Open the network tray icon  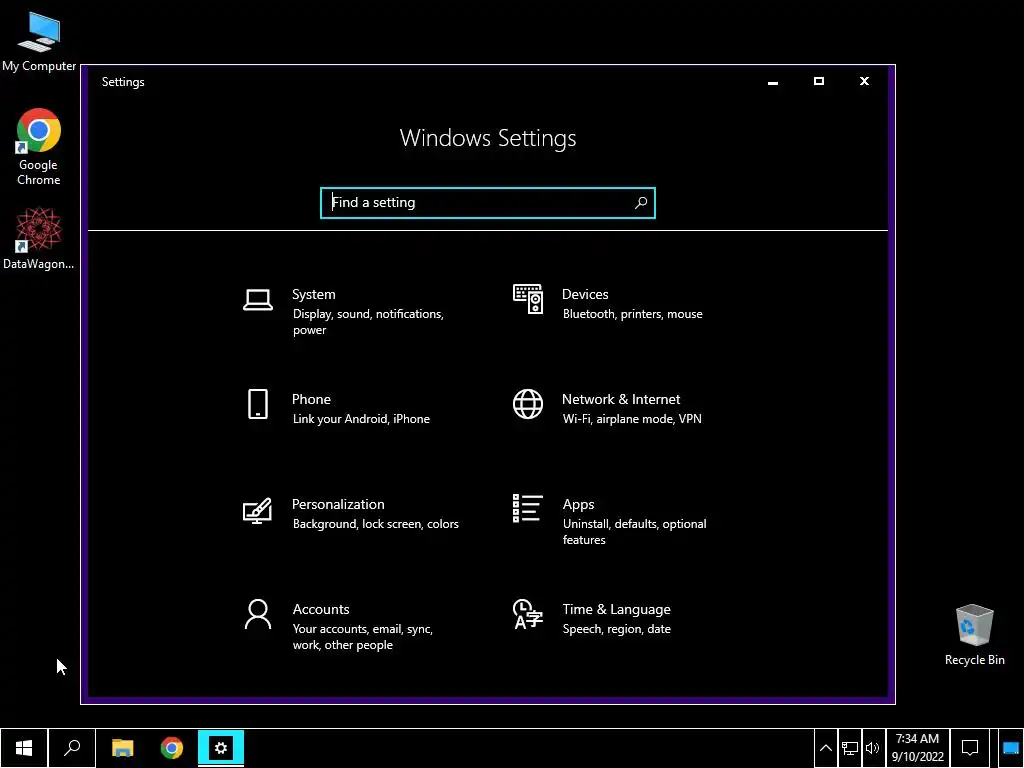point(850,748)
